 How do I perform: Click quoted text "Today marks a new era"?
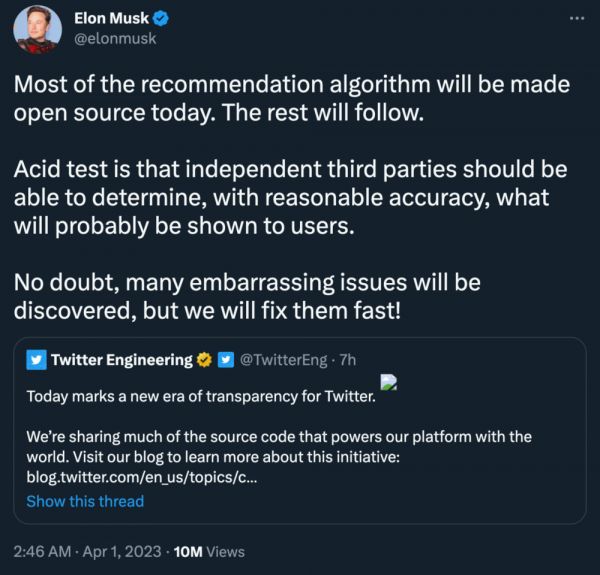(x=200, y=396)
